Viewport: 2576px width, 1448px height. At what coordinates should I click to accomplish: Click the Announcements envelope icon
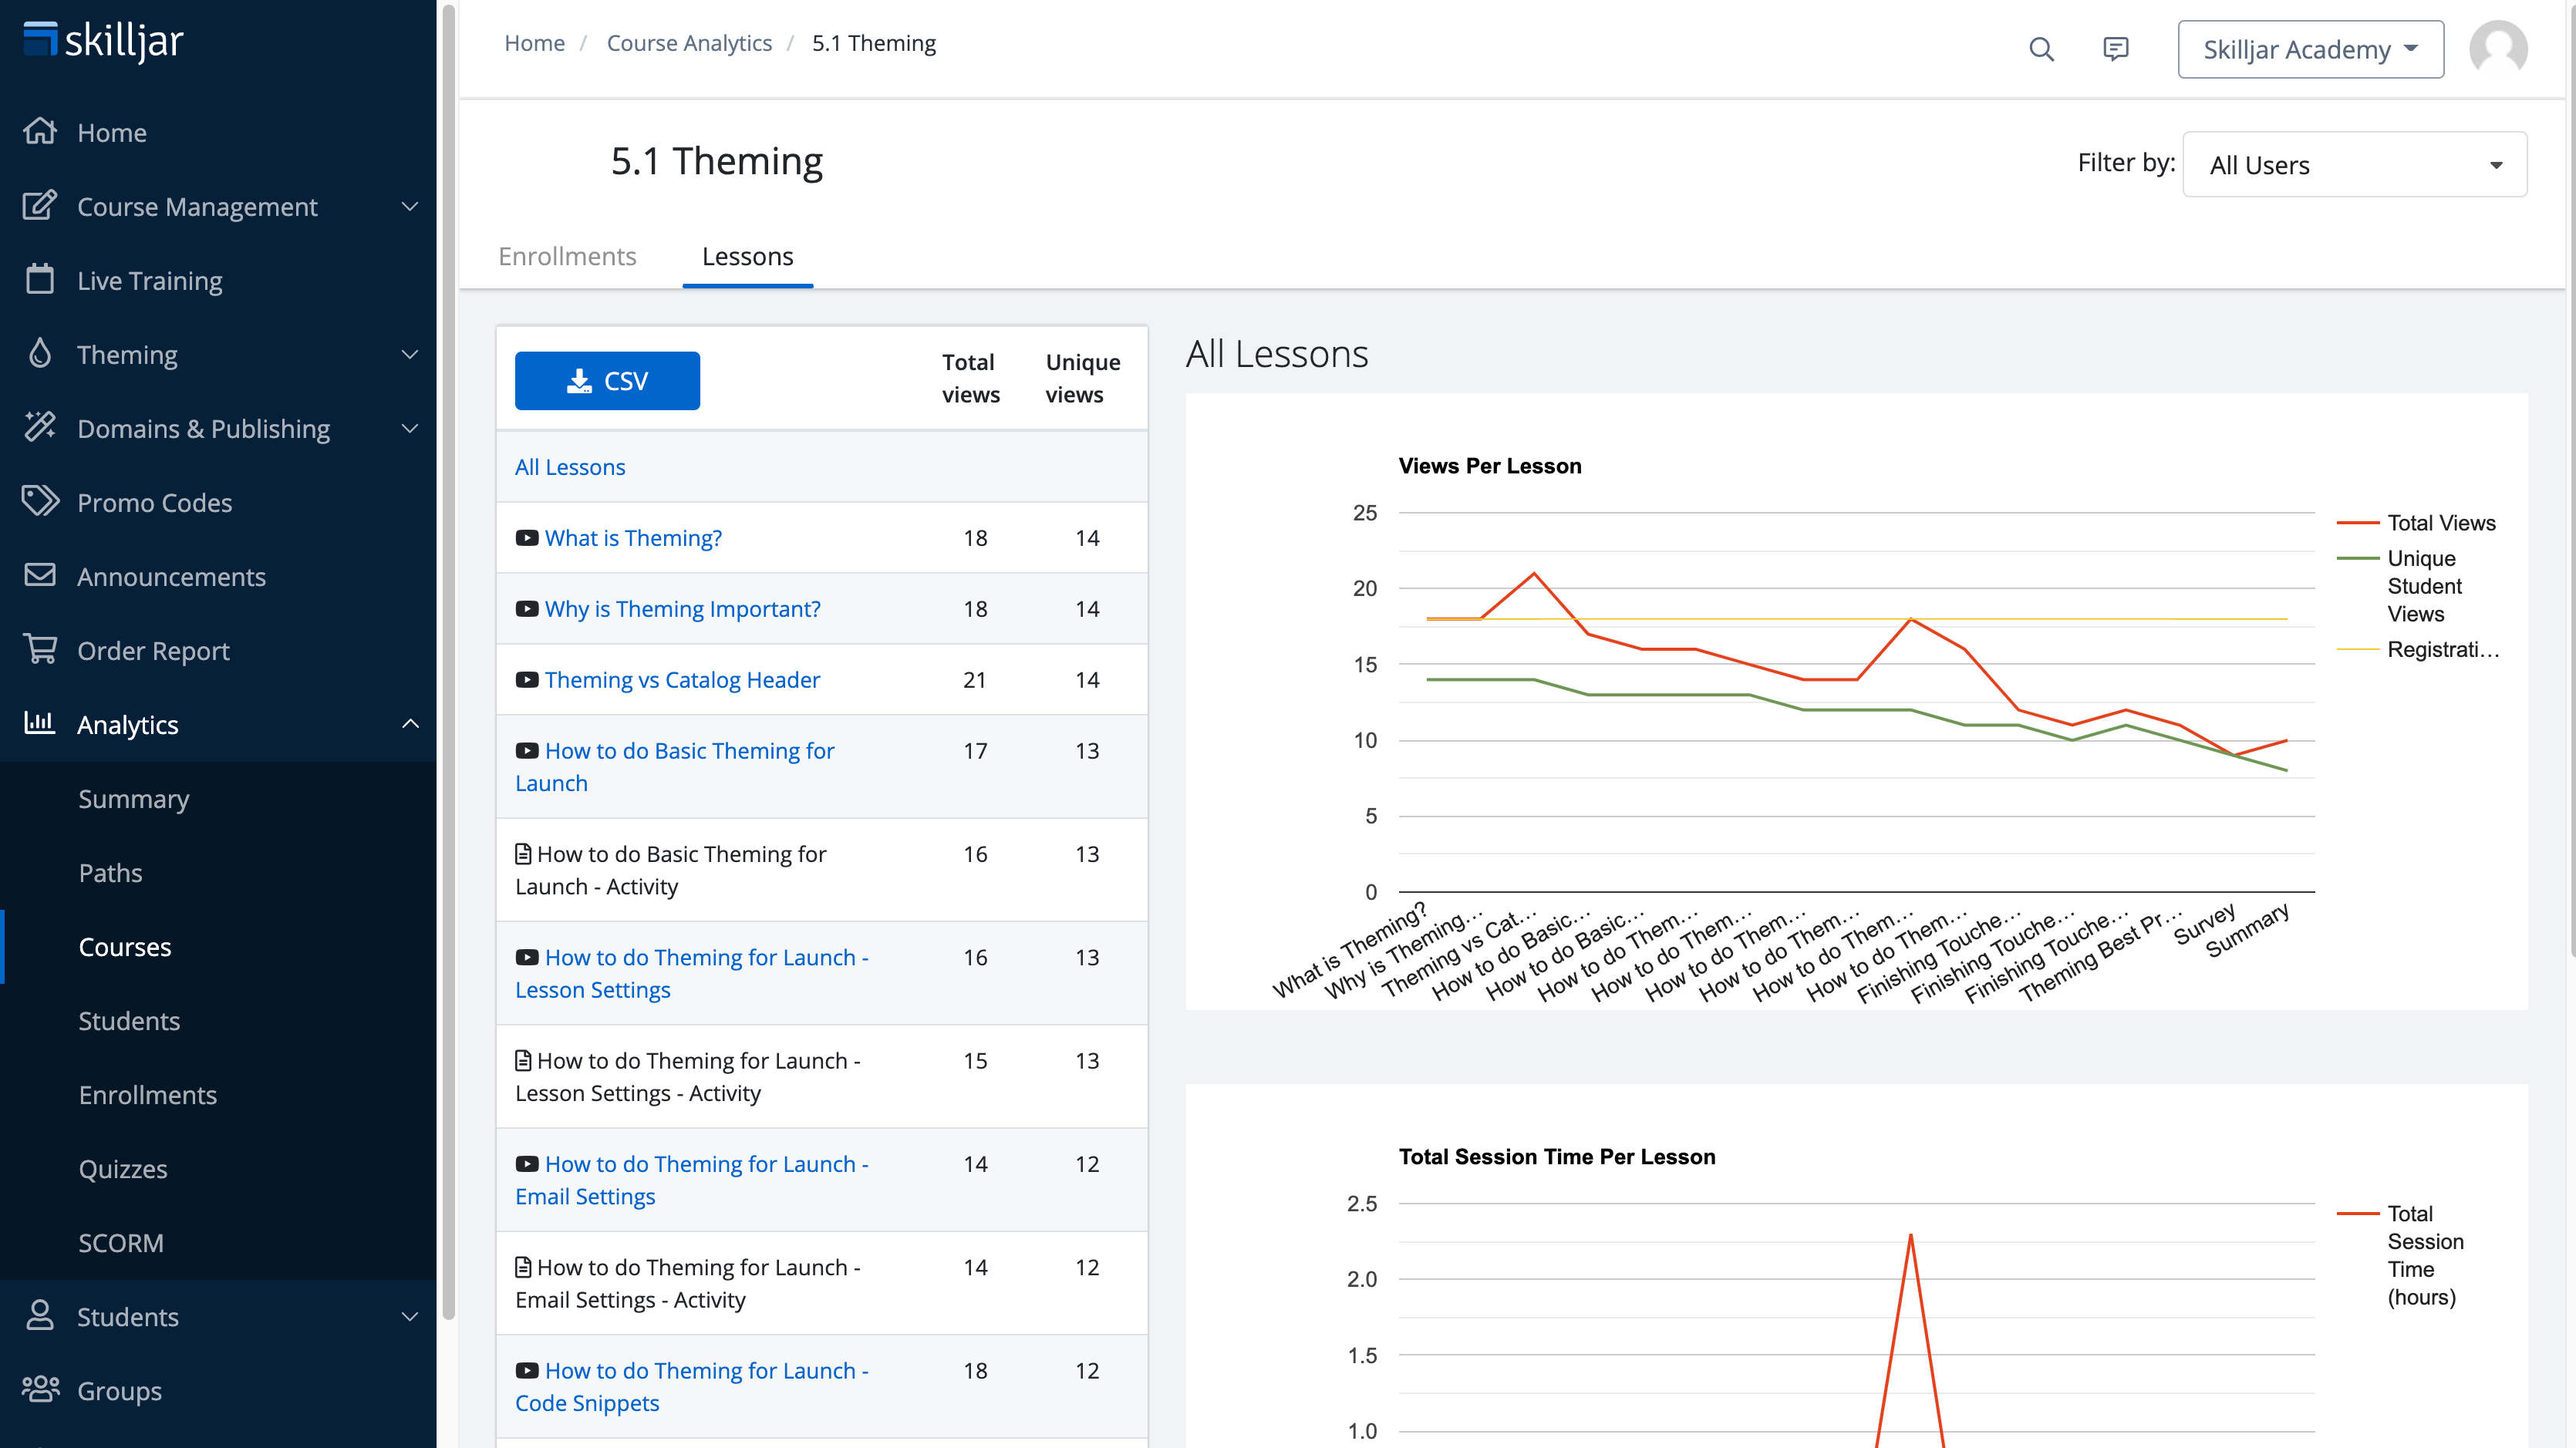click(x=40, y=576)
